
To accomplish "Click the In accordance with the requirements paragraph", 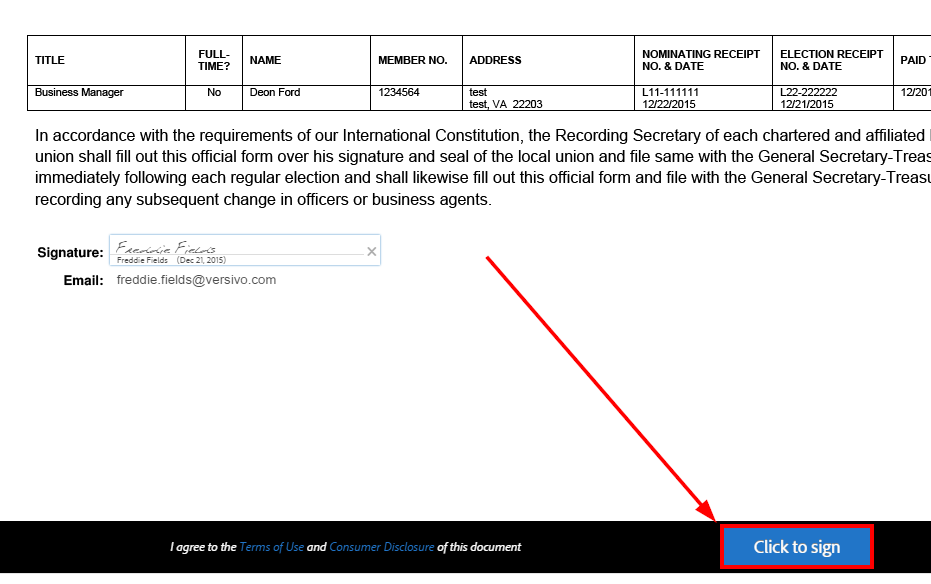I will tap(483, 167).
